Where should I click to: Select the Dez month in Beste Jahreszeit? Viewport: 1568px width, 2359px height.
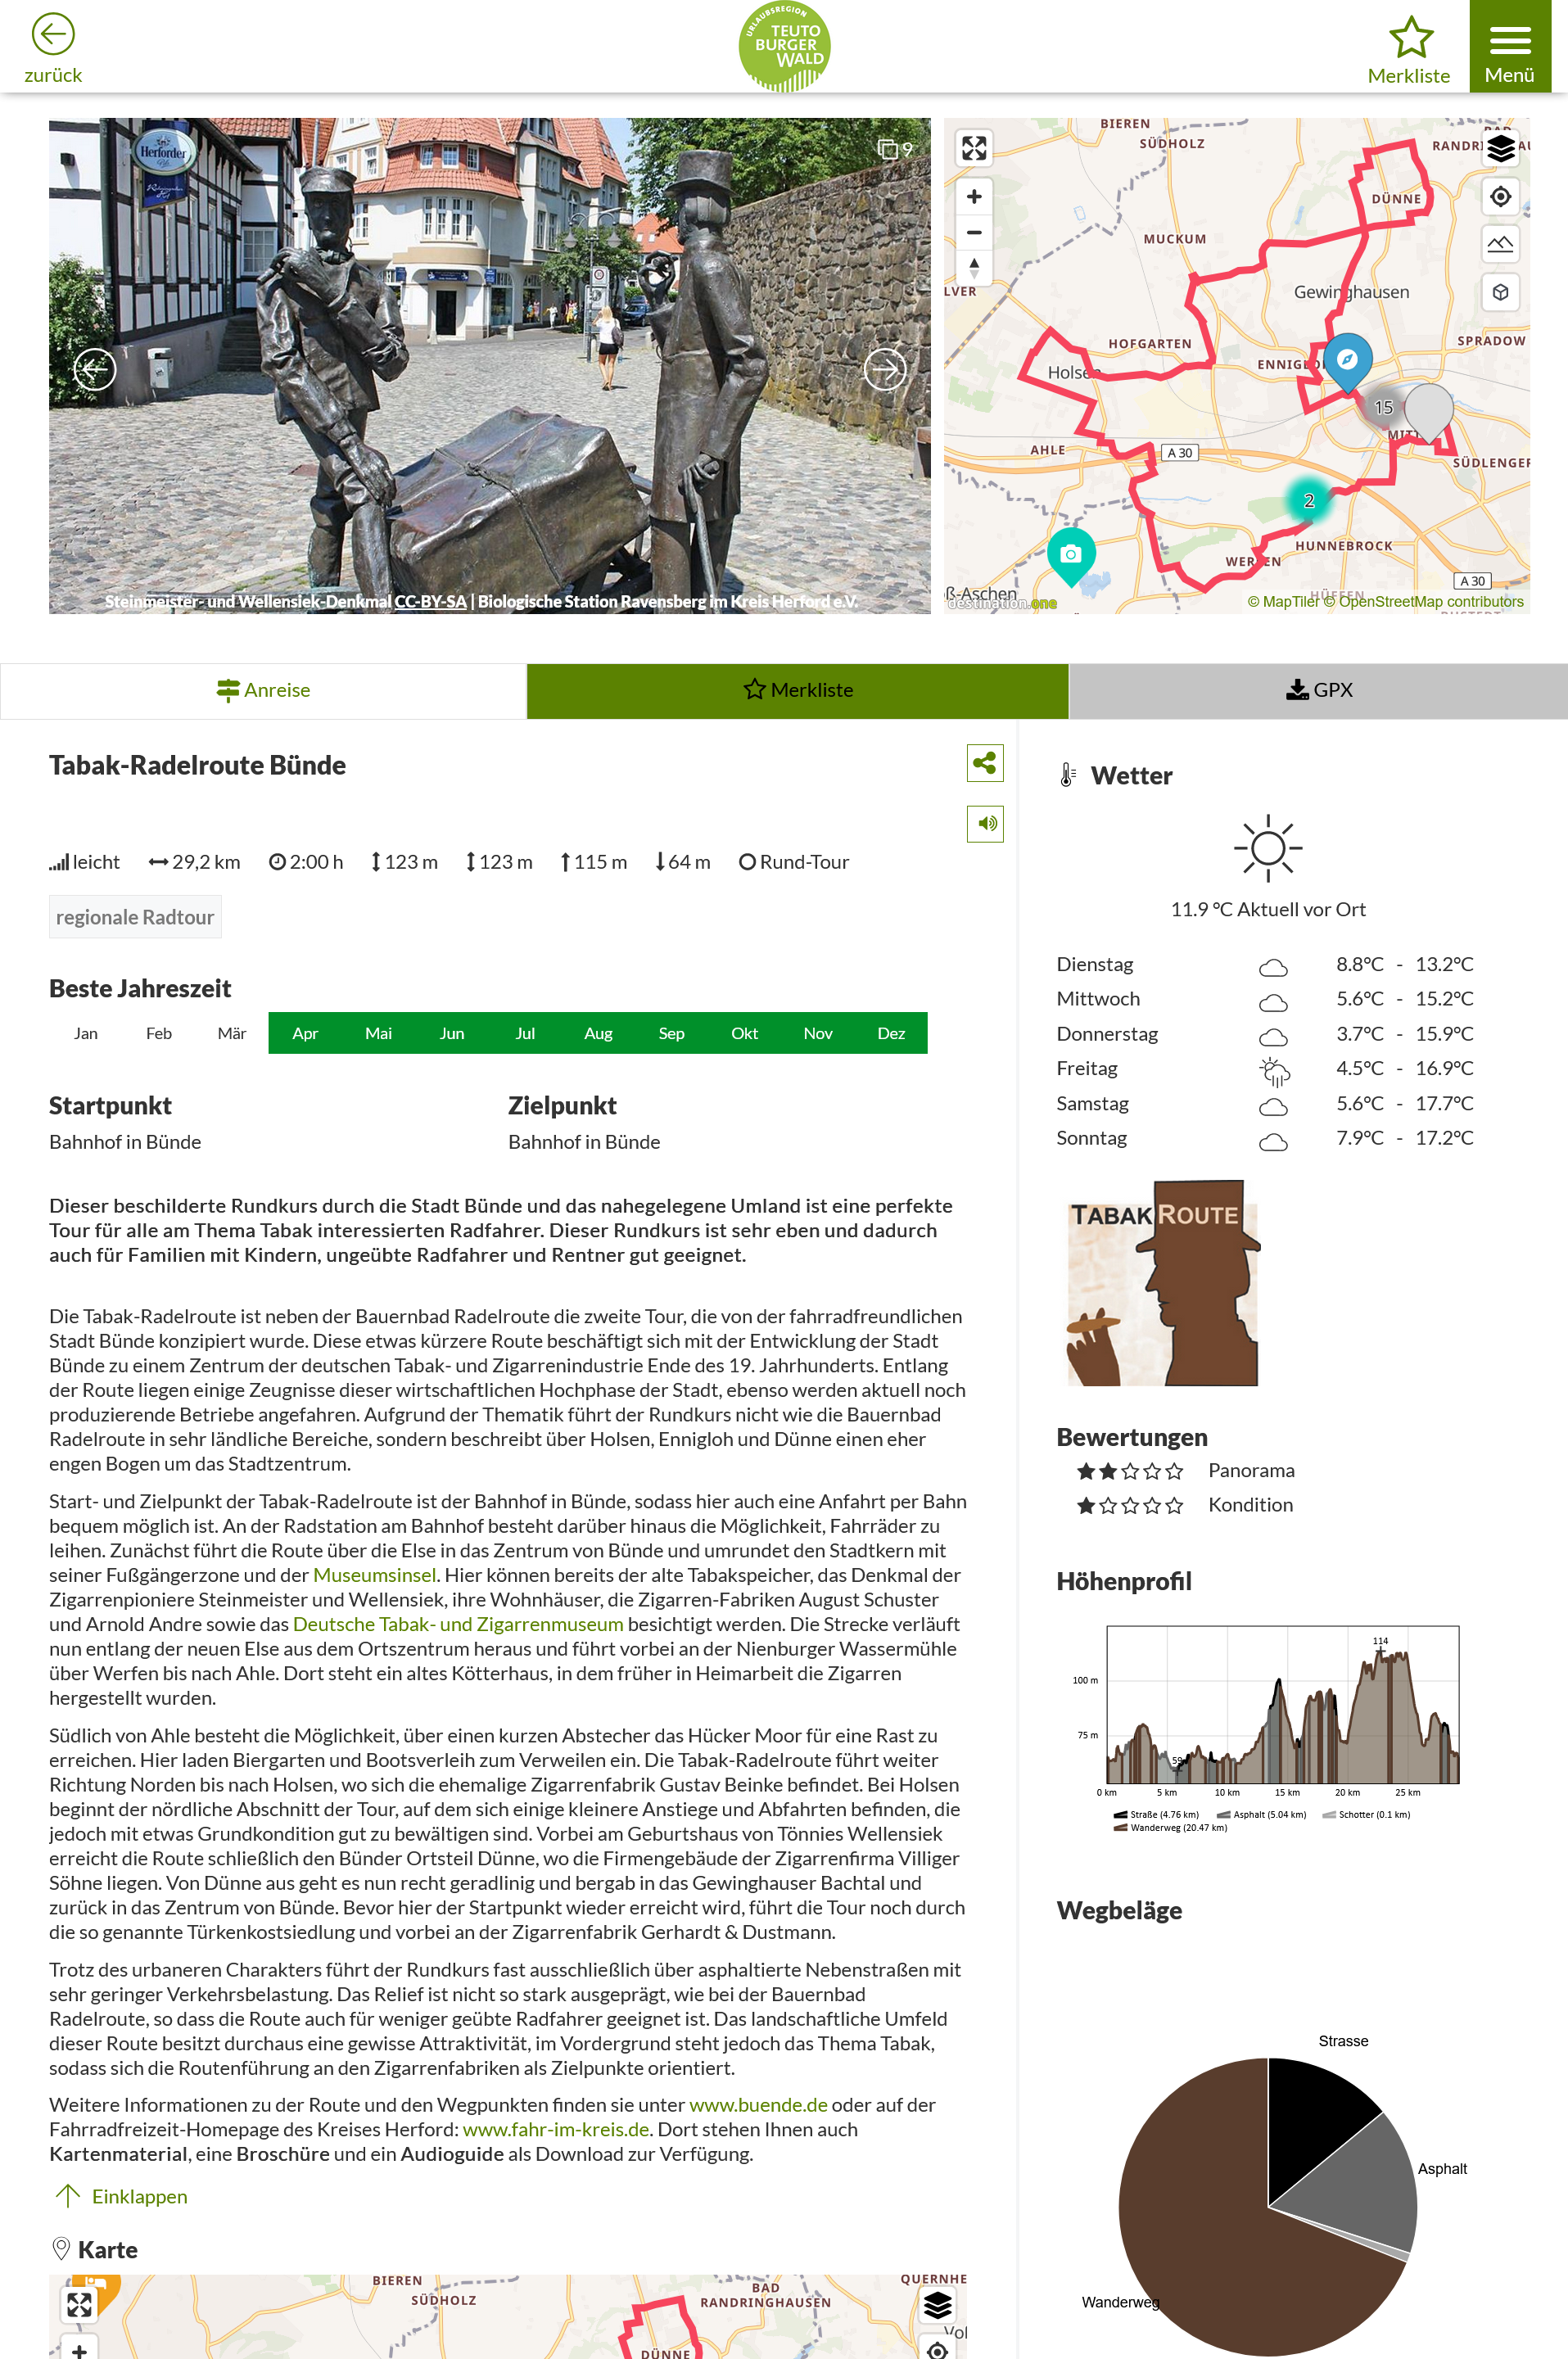(x=891, y=1033)
